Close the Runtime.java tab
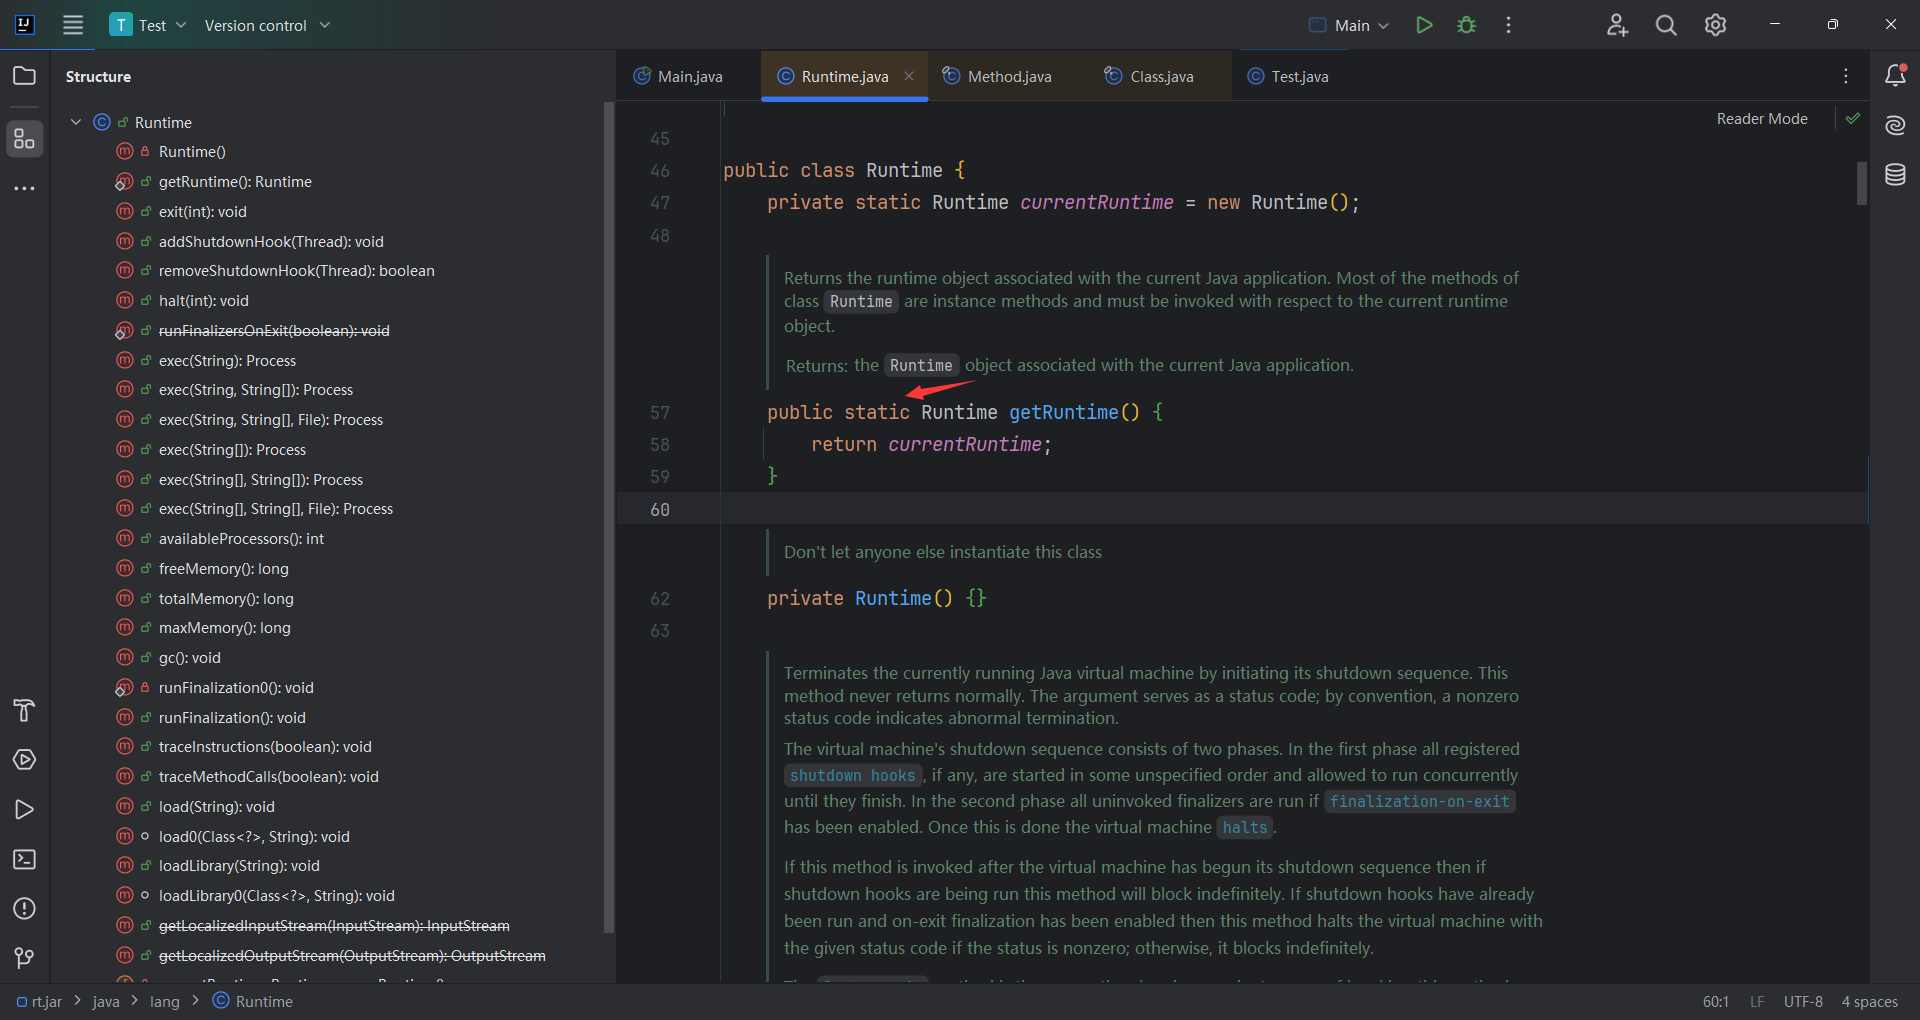Image resolution: width=1920 pixels, height=1020 pixels. [x=909, y=76]
